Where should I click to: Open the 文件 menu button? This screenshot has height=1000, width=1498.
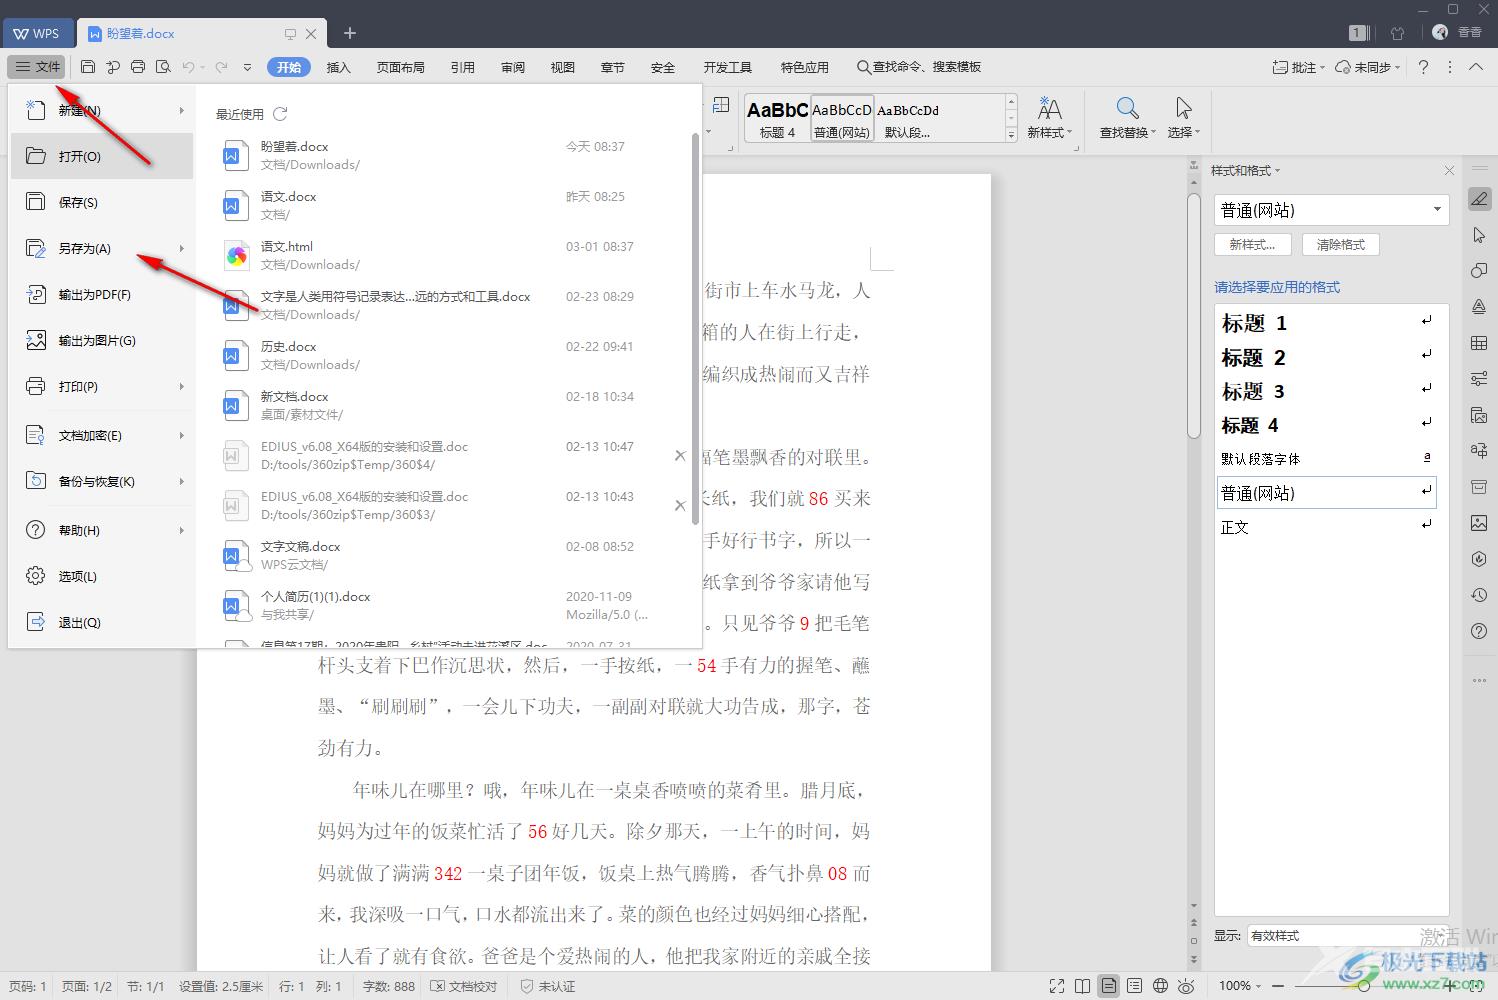pos(37,67)
